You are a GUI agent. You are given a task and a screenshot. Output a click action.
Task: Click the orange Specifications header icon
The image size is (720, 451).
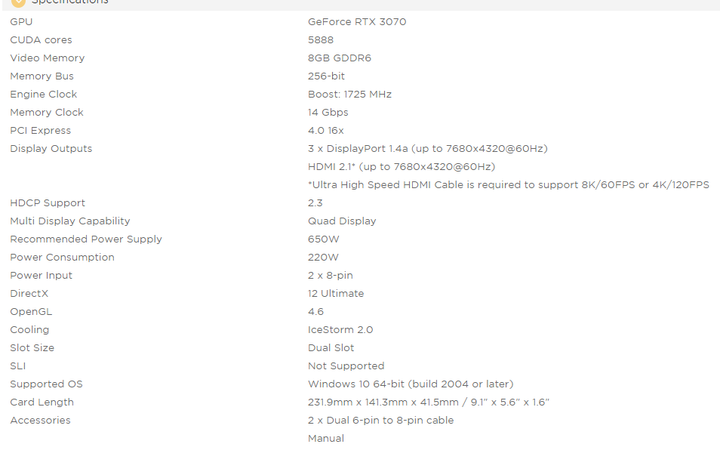pos(18,2)
